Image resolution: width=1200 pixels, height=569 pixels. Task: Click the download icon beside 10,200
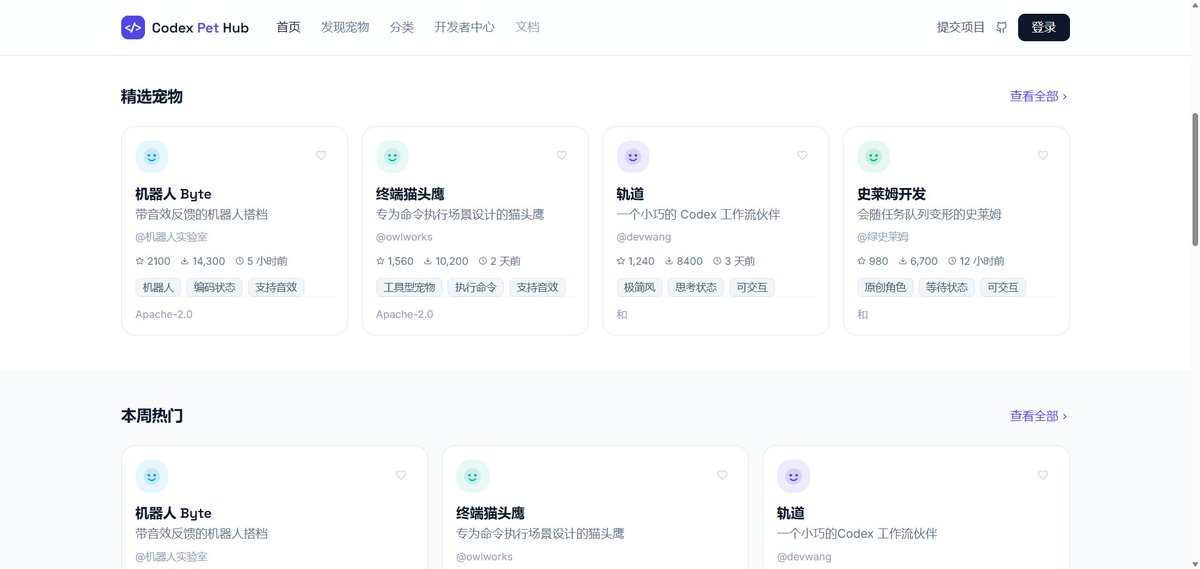[429, 261]
